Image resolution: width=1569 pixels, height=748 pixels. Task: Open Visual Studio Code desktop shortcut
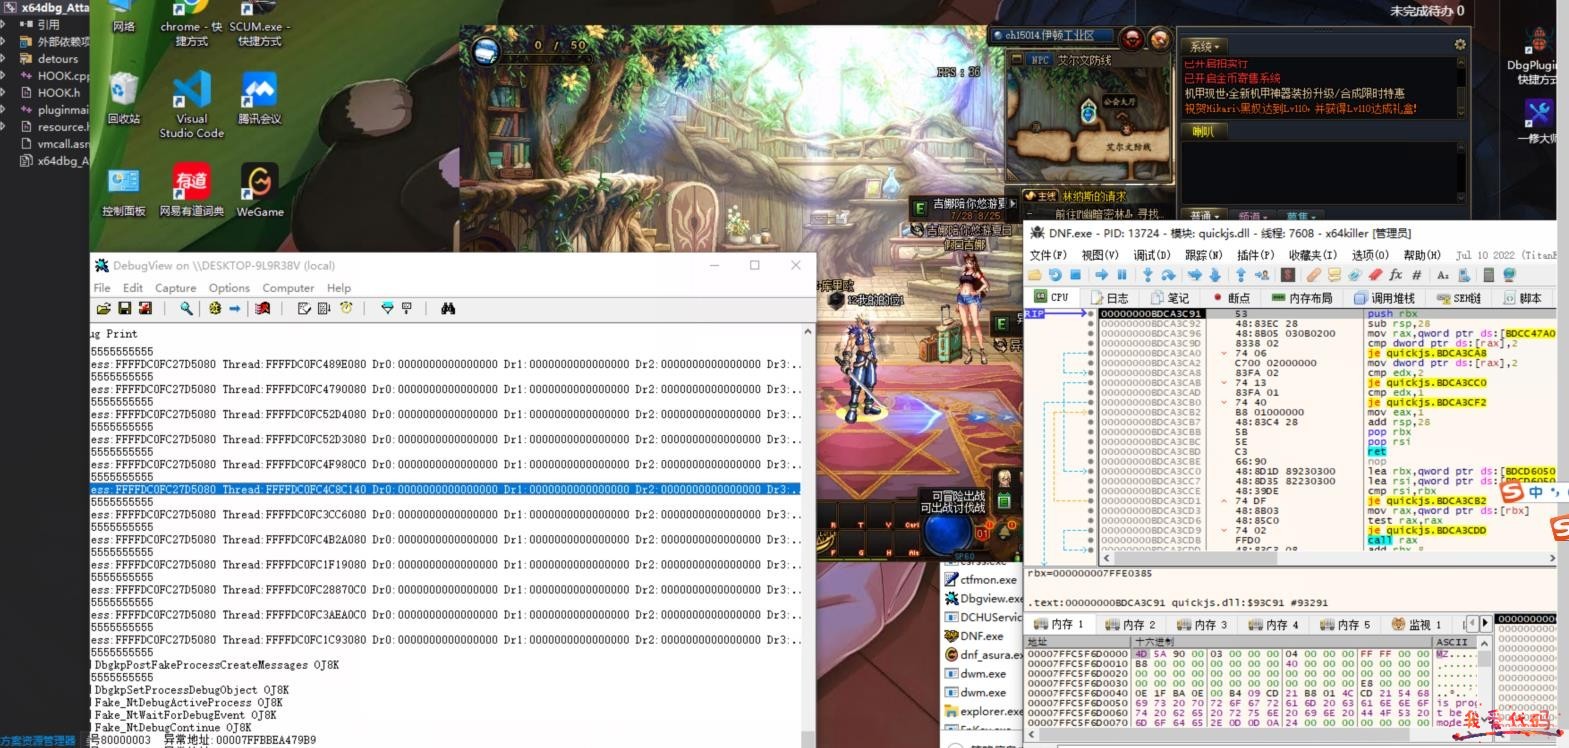192,105
